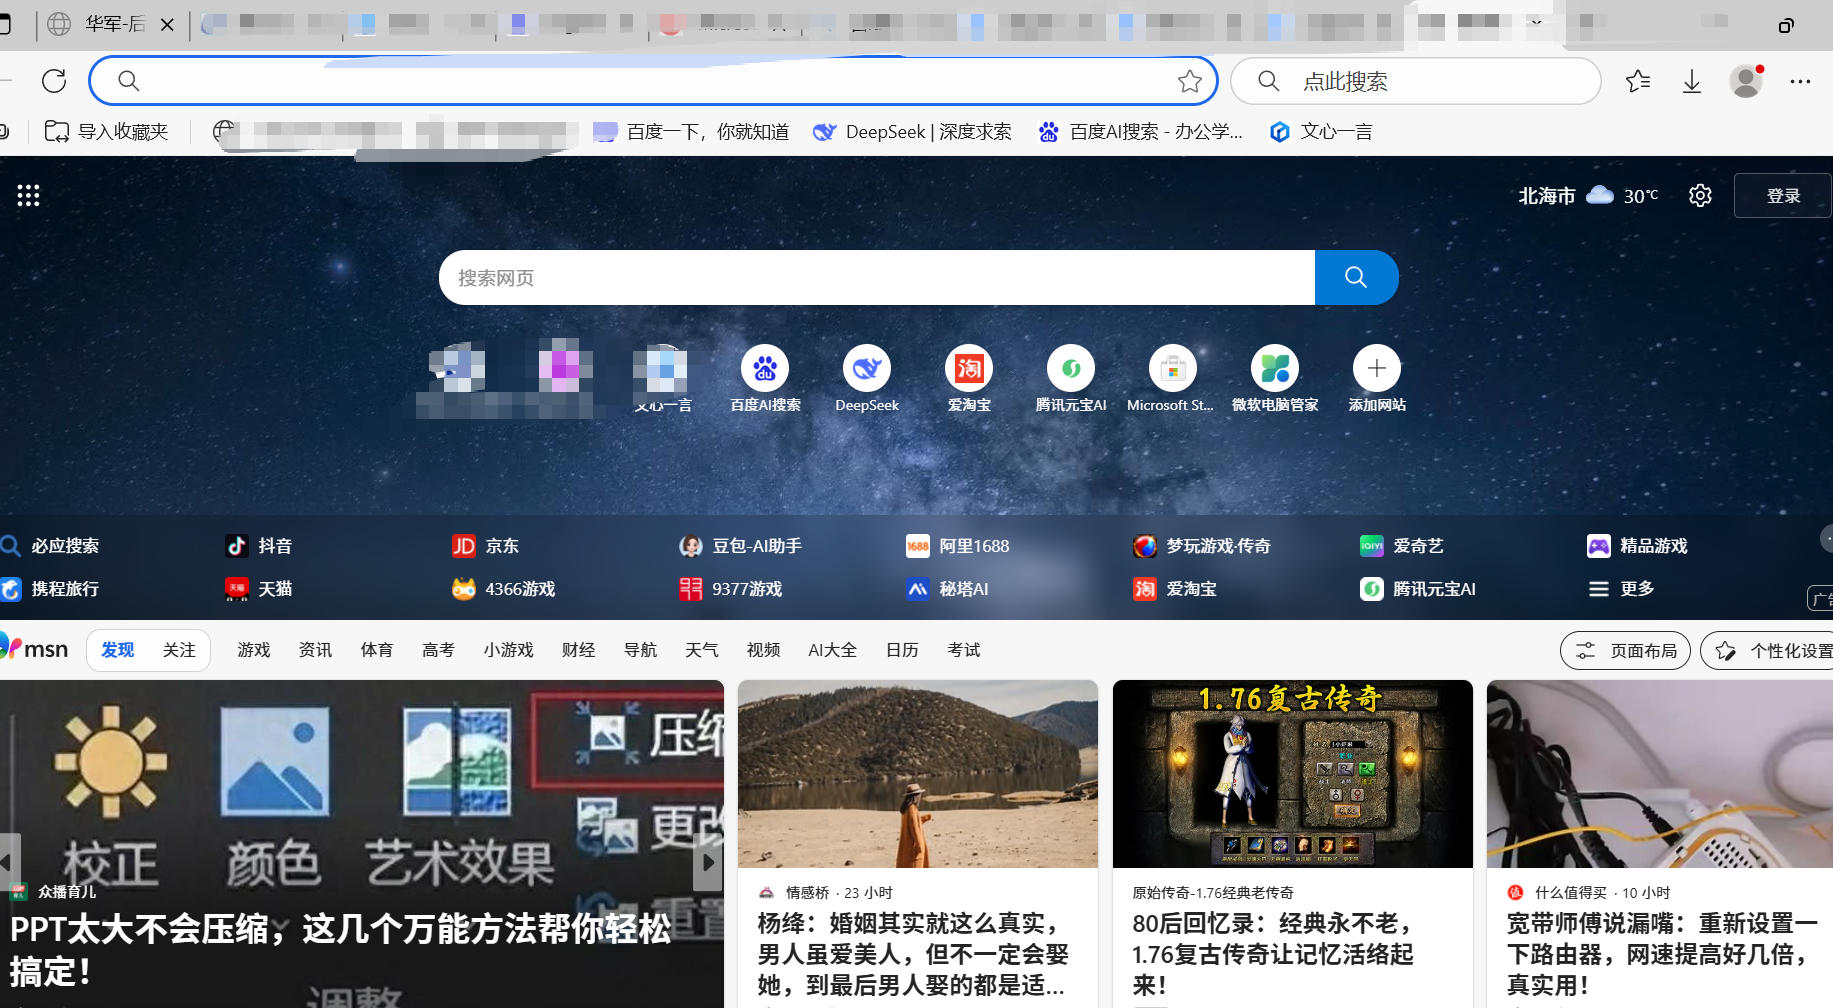The image size is (1833, 1008).
Task: Open the apps grid launcher
Action: (x=28, y=195)
